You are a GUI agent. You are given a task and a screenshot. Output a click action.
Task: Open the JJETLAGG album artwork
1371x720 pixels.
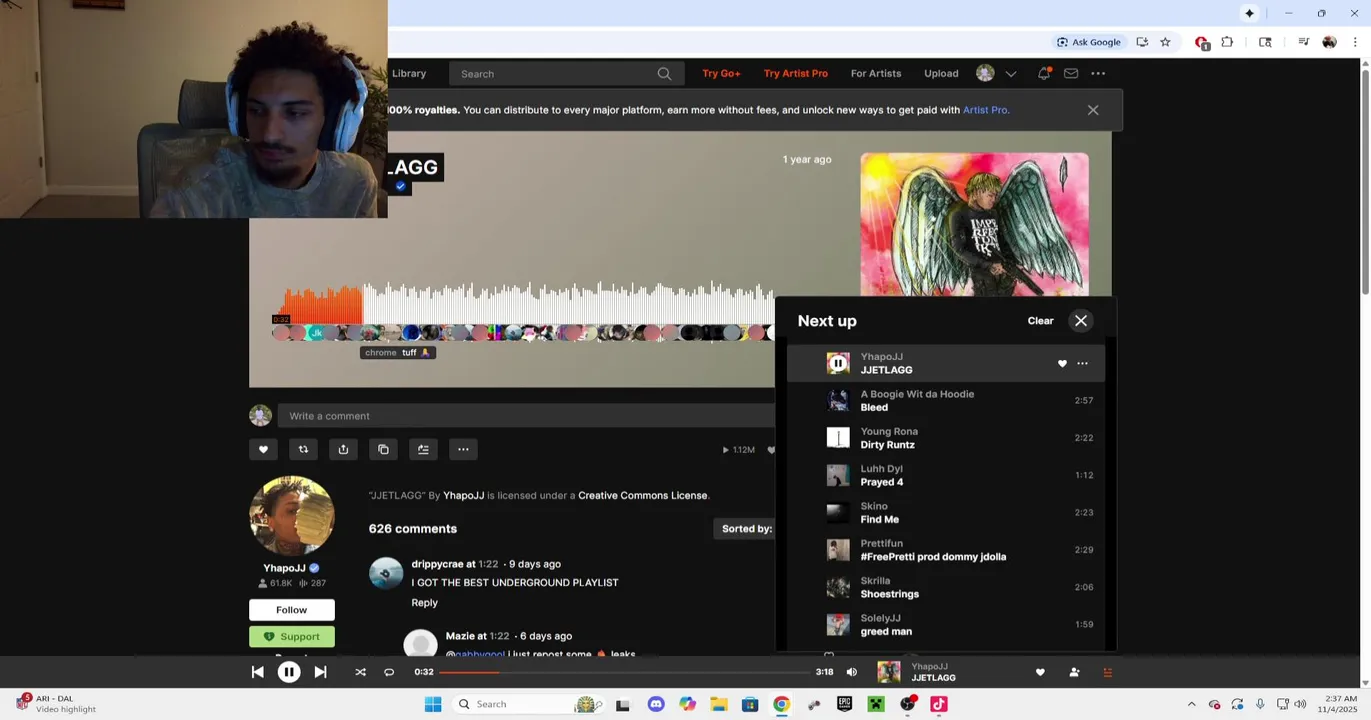[x=974, y=225]
